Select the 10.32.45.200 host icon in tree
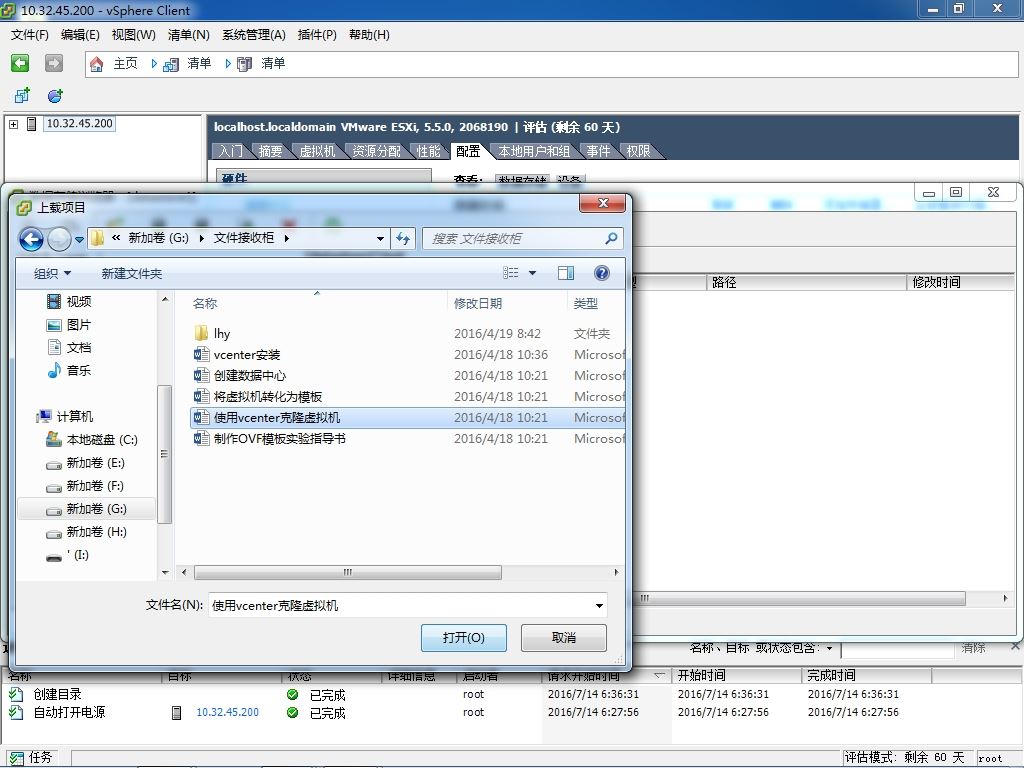 pos(31,123)
